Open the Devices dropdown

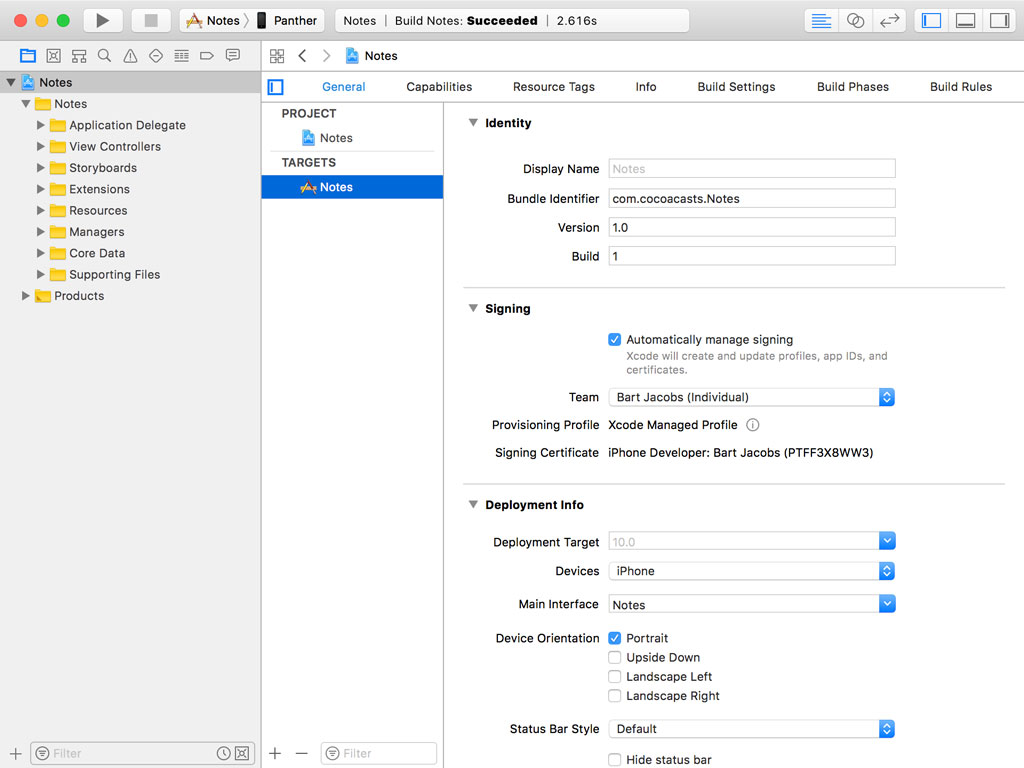click(752, 571)
